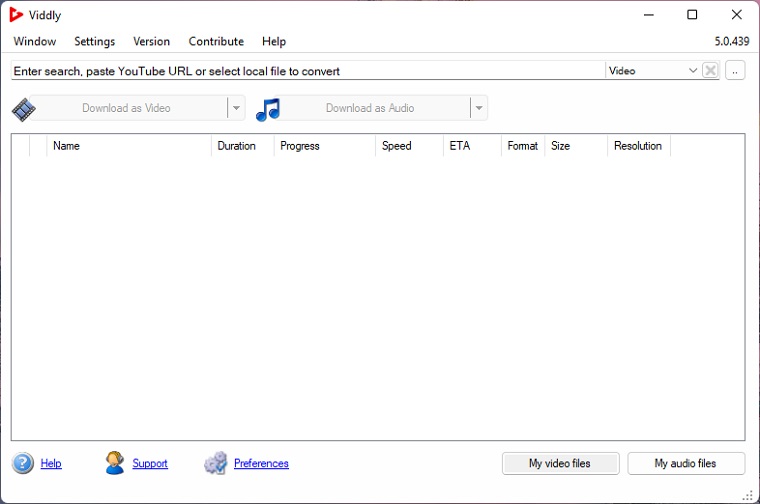Click the ETA column header
This screenshot has height=504, width=760.
(x=472, y=145)
